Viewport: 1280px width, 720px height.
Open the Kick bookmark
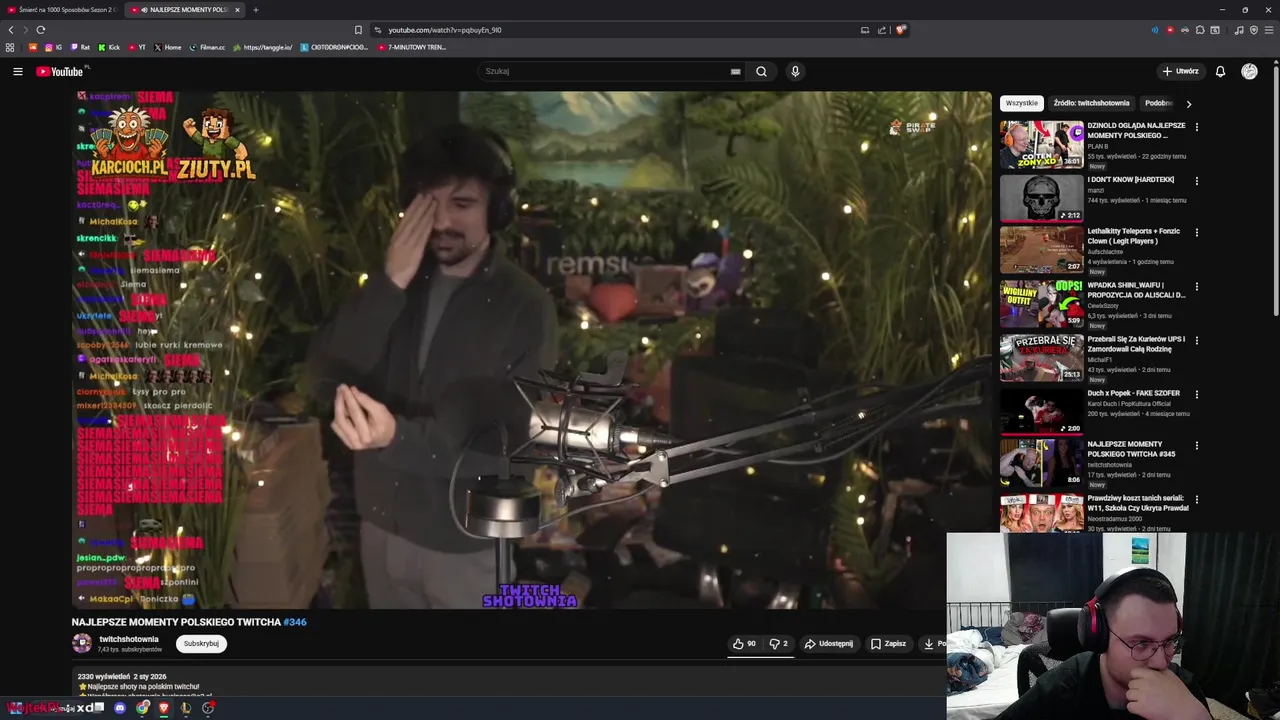tap(109, 47)
